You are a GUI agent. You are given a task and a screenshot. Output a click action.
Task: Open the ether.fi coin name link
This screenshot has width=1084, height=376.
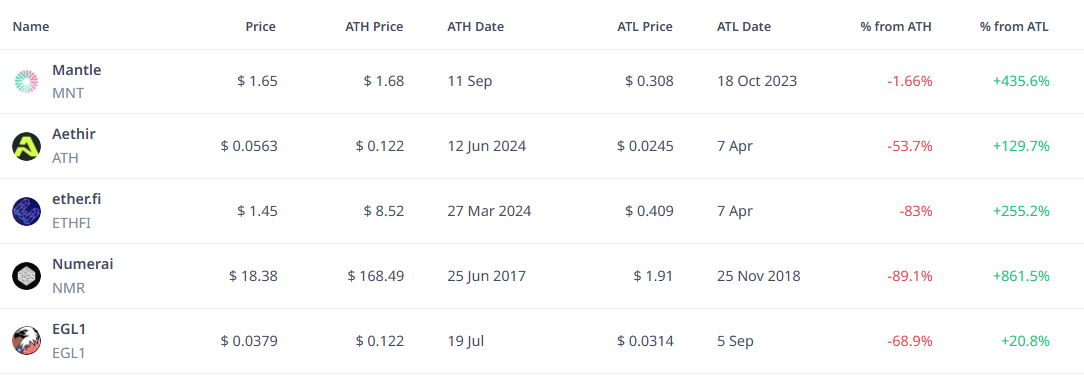[x=77, y=199]
